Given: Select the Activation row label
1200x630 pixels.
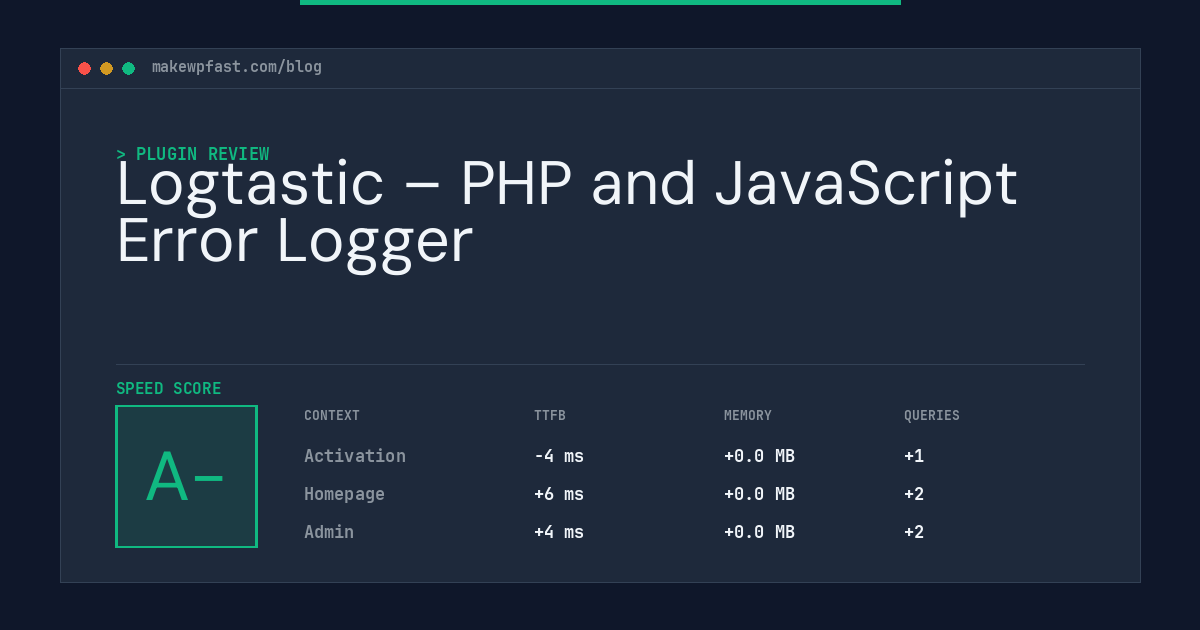Looking at the screenshot, I should coord(355,456).
